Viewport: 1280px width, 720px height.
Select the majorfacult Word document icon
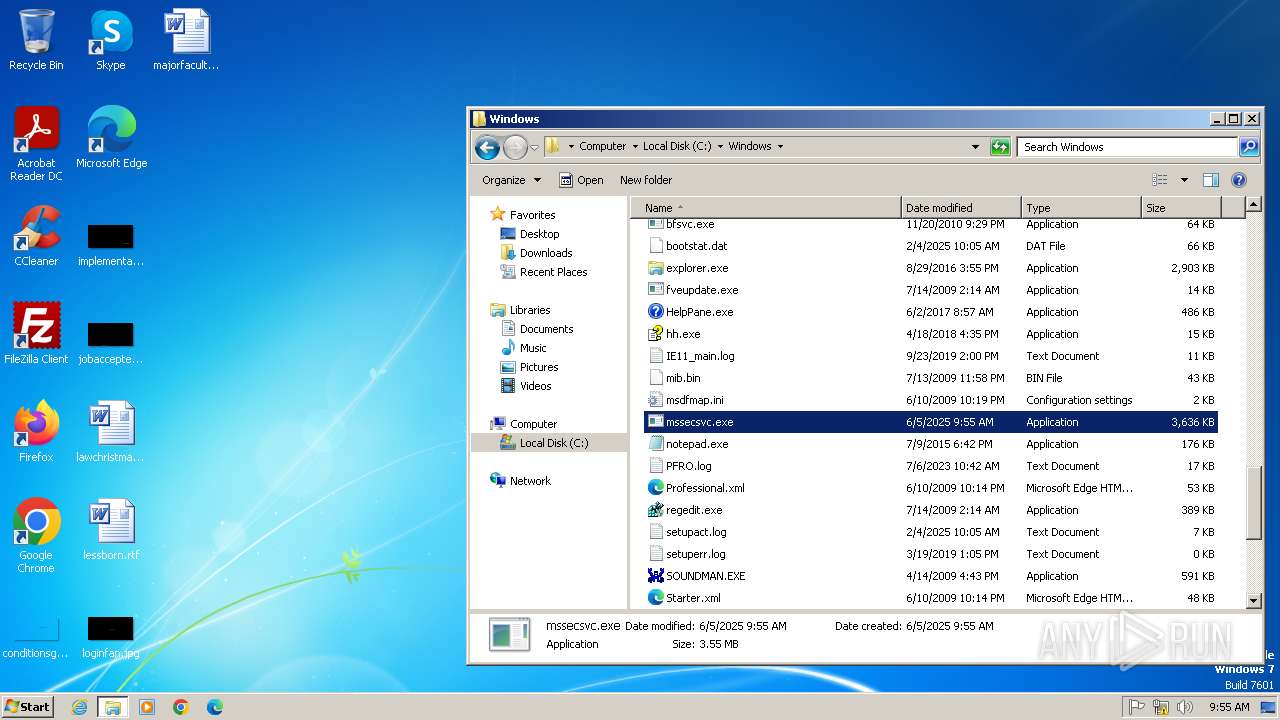point(186,40)
